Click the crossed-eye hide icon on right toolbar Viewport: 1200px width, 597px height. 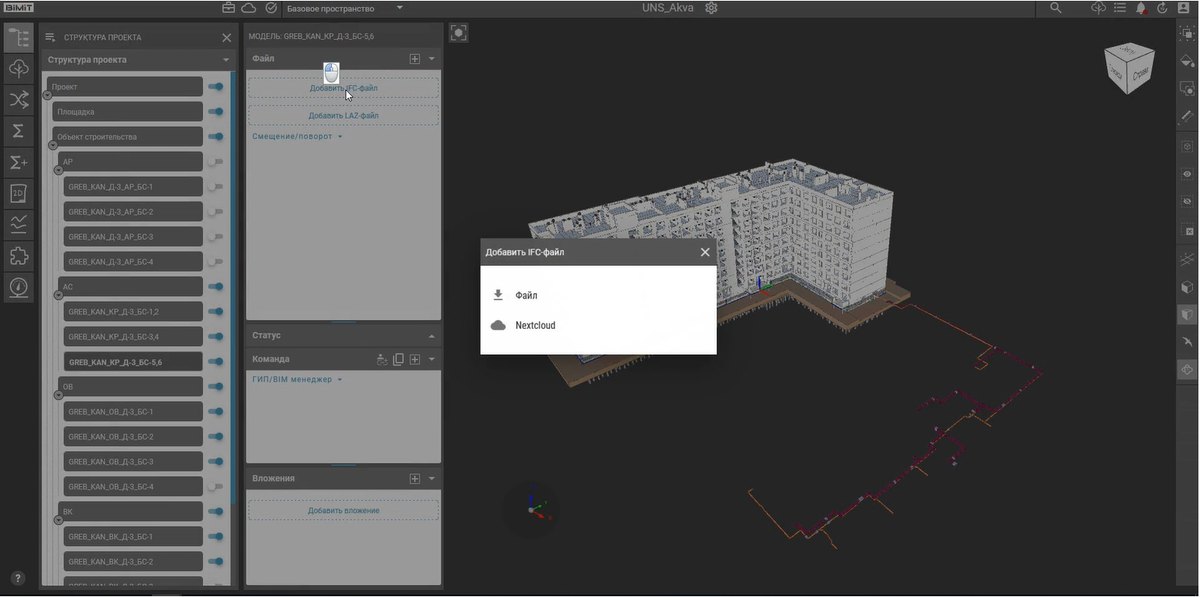1187,202
